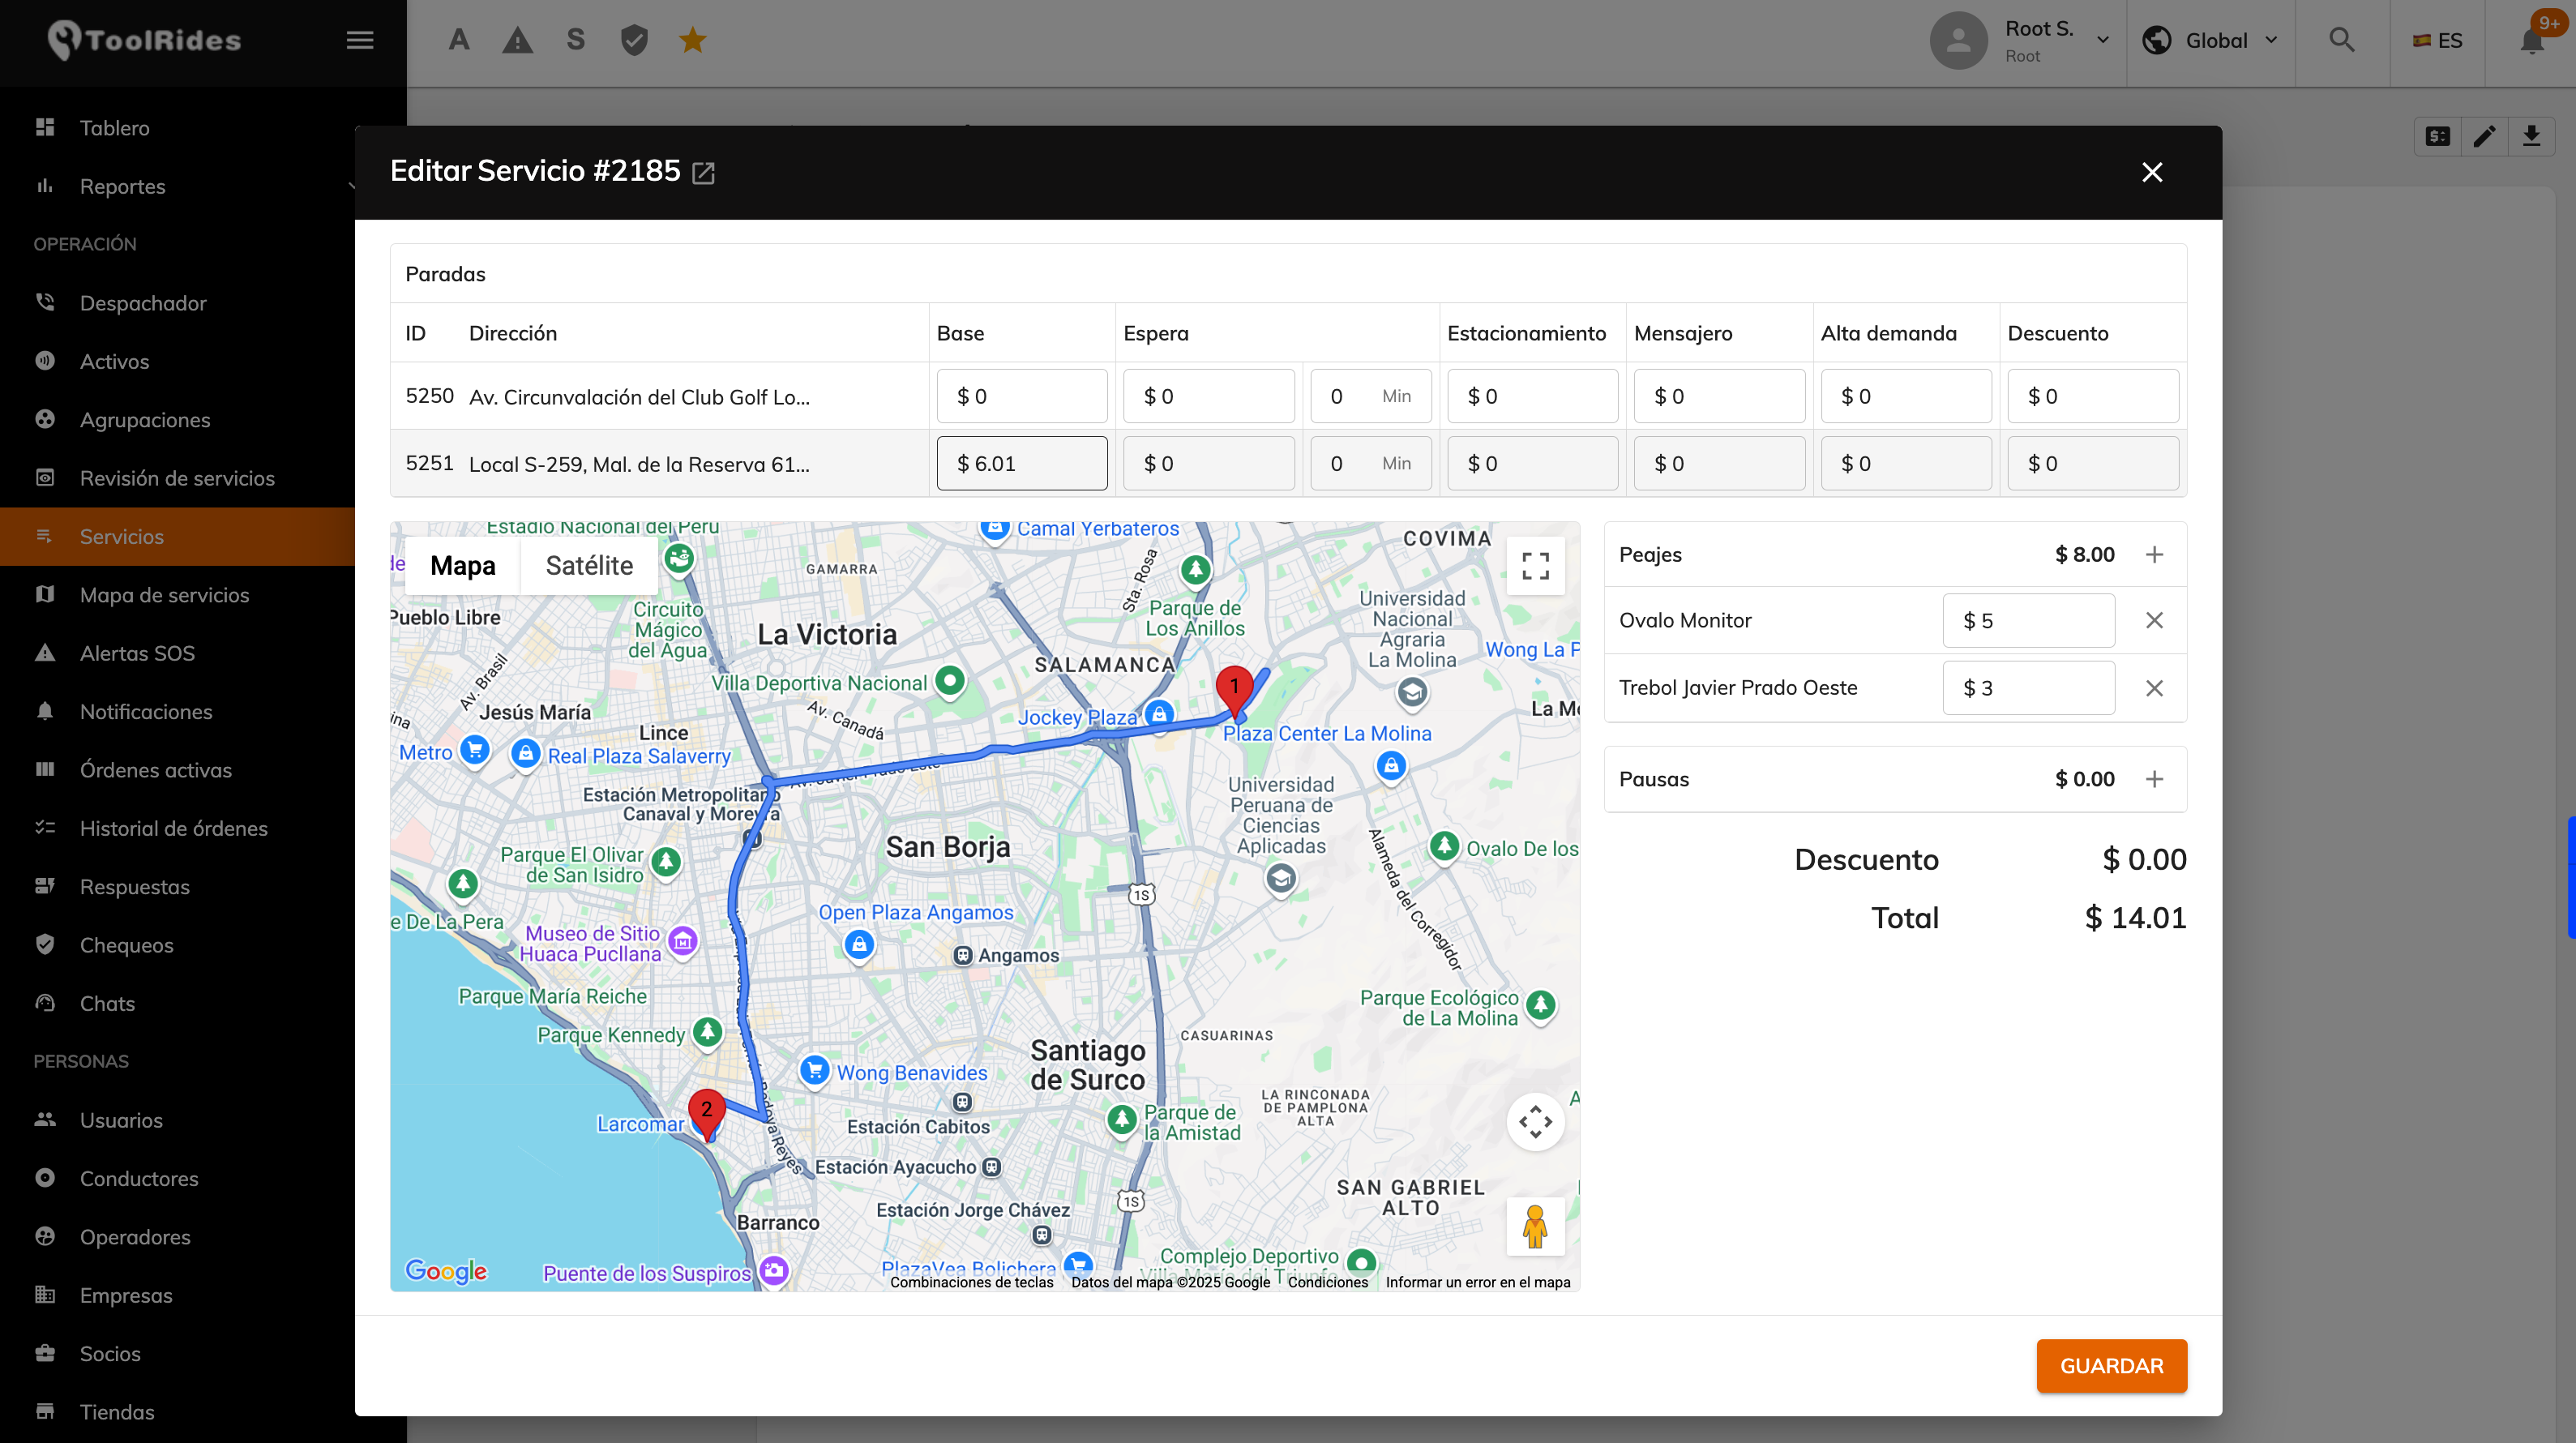Edit Mensajero field for stop 5250
The width and height of the screenshot is (2576, 1443).
pyautogui.click(x=1719, y=396)
